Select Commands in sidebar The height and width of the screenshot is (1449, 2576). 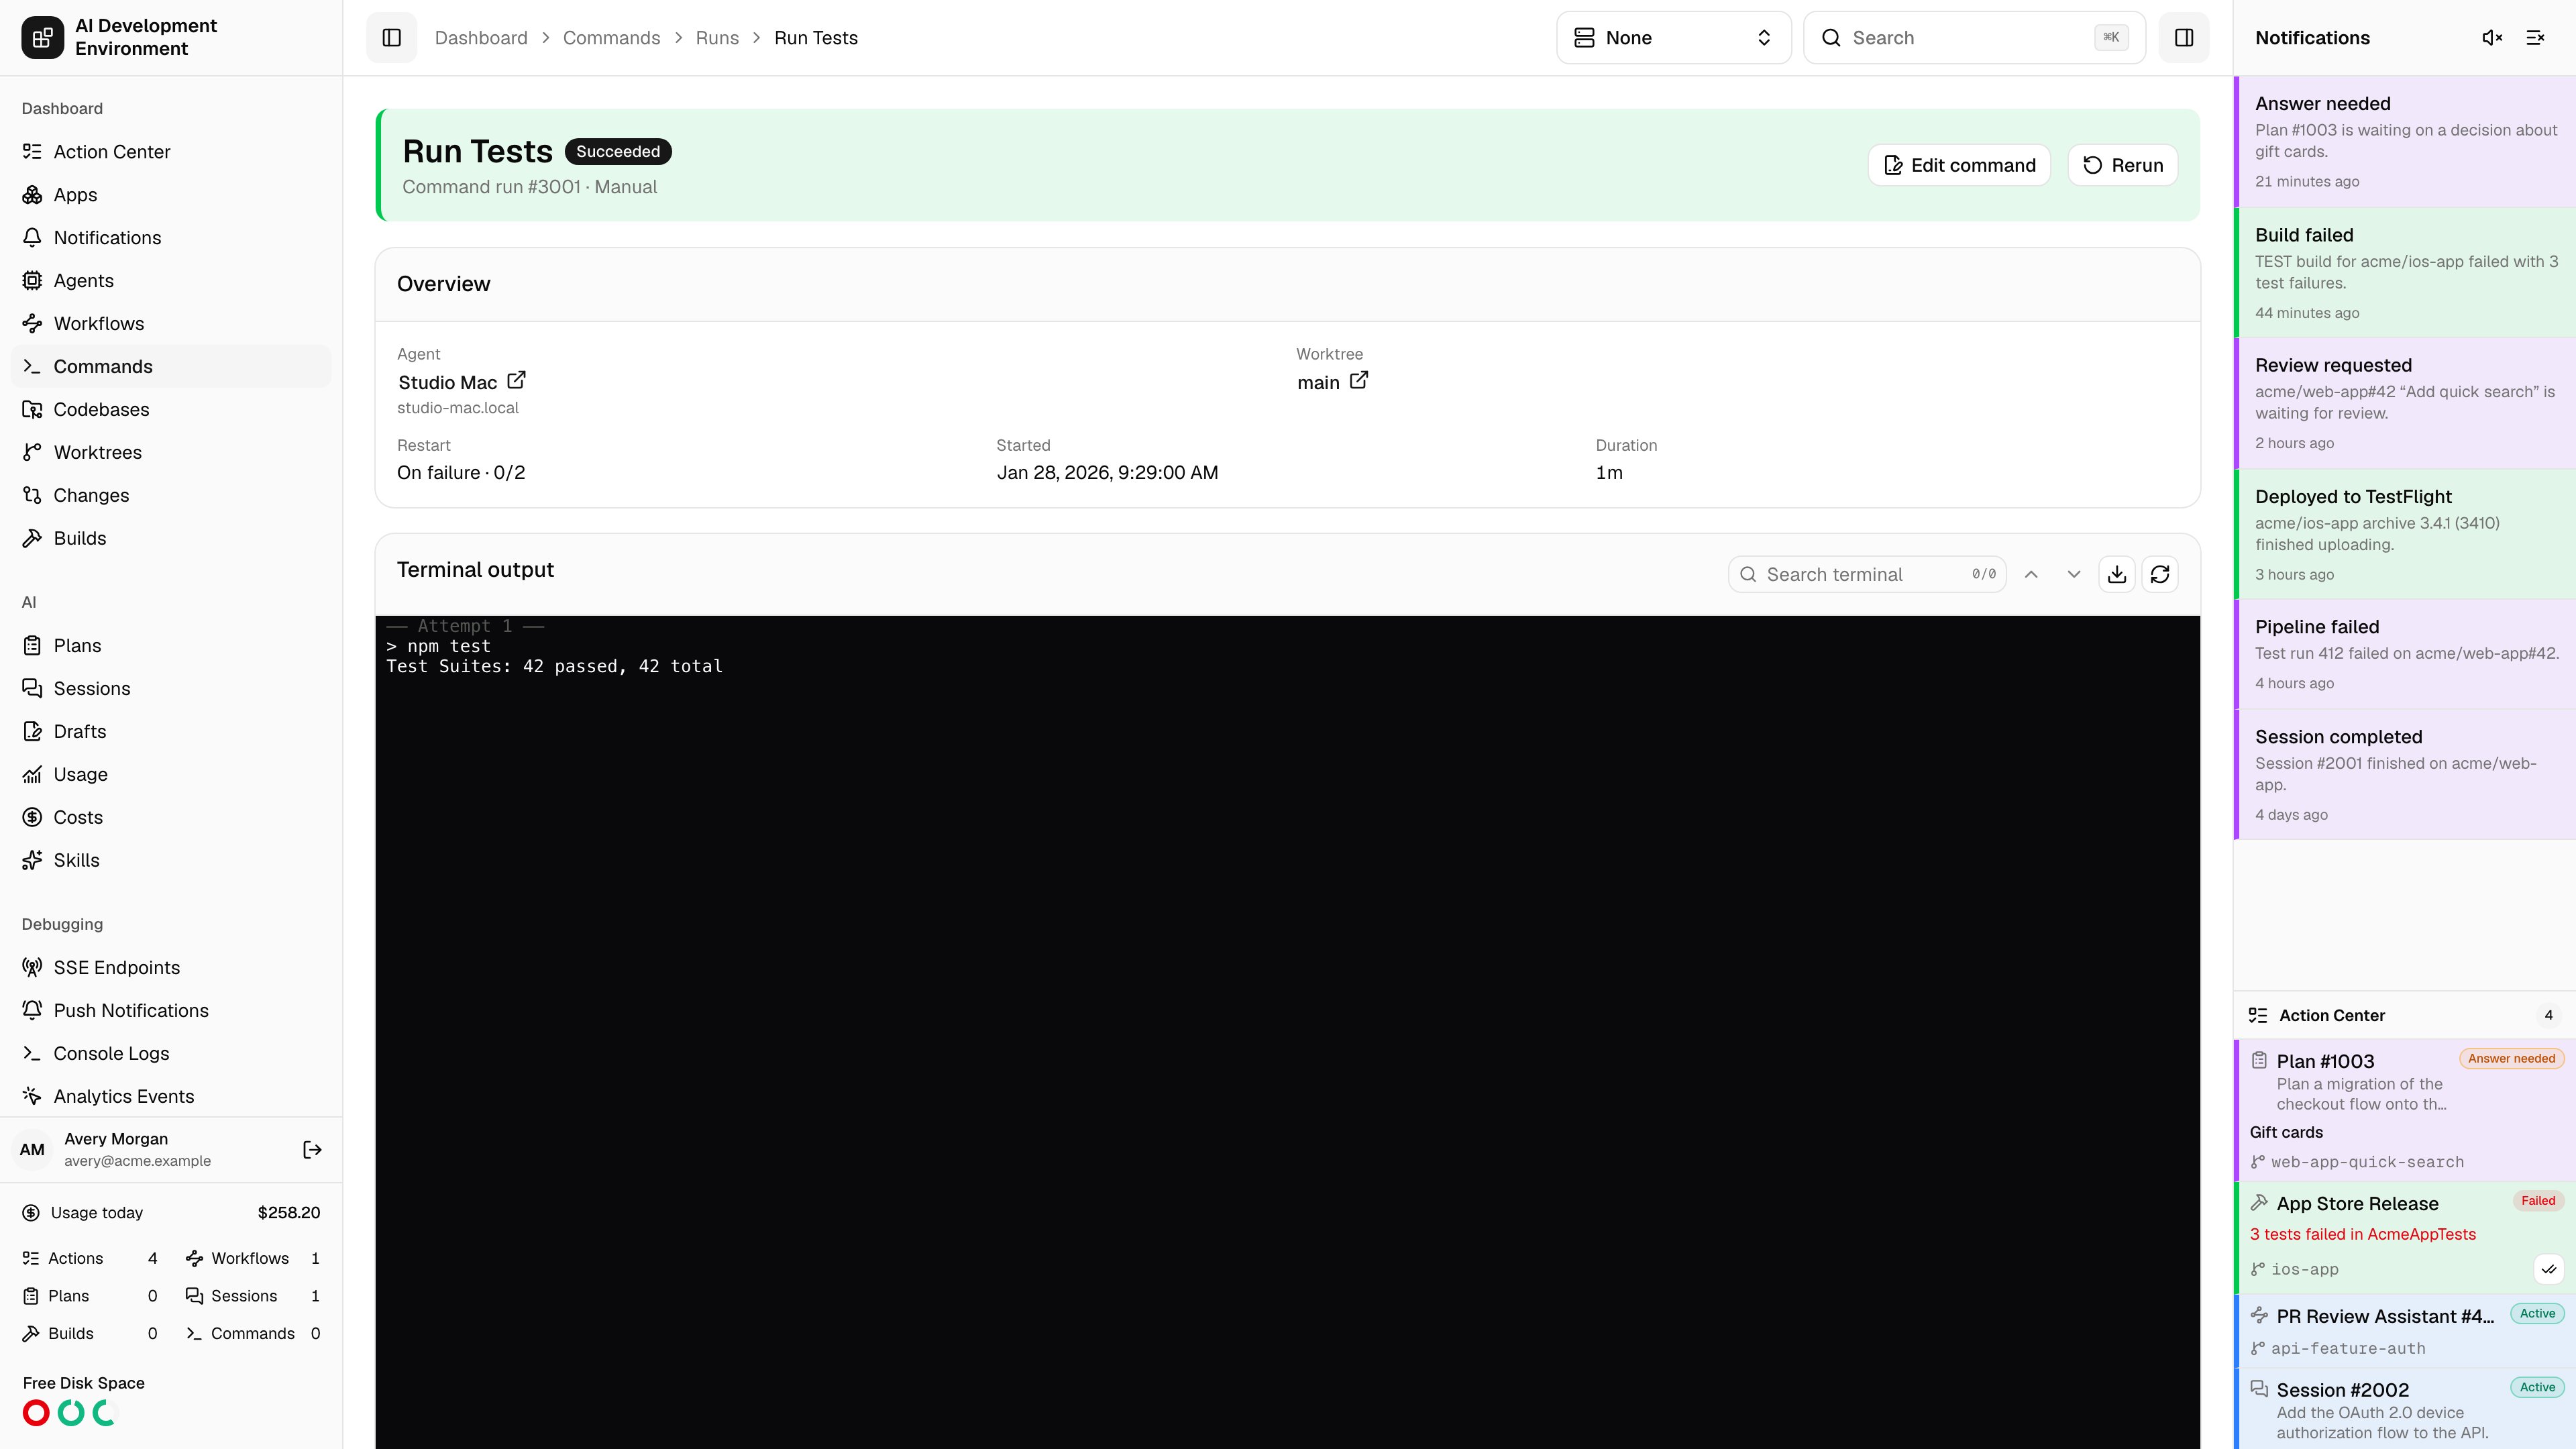(171, 367)
